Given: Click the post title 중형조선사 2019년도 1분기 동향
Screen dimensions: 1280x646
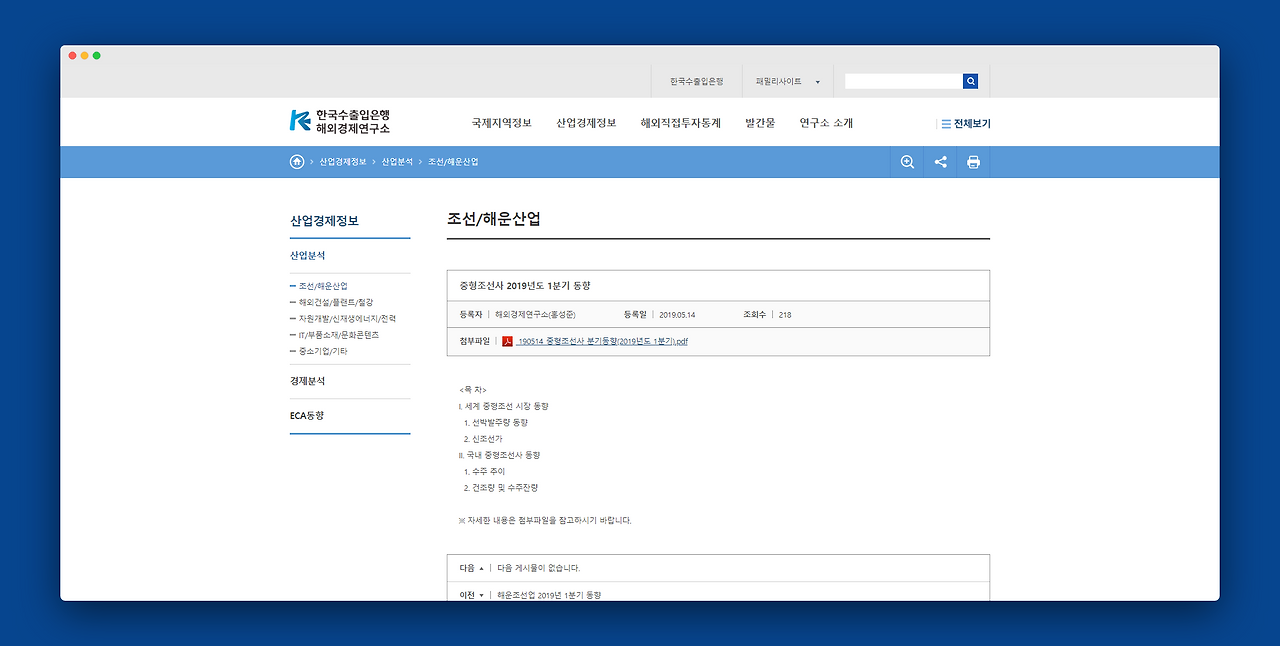Looking at the screenshot, I should click(x=525, y=285).
